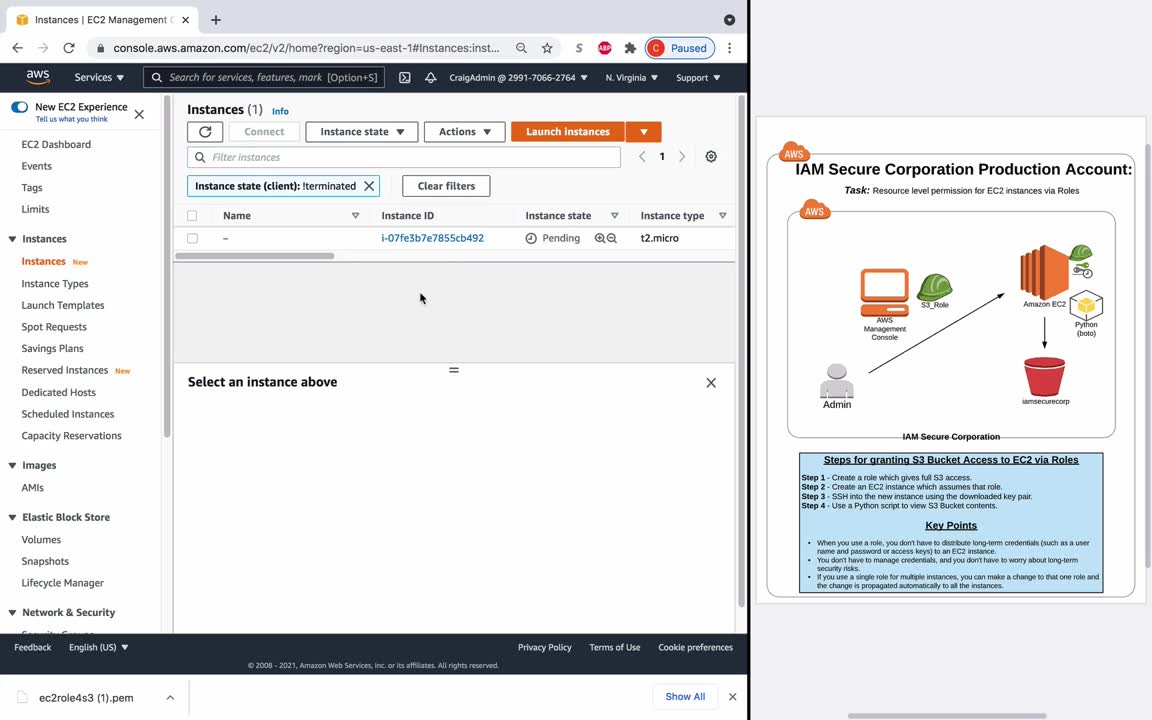This screenshot has width=1152, height=720.
Task: Collapse the Images sidebar section
Action: click(x=12, y=465)
